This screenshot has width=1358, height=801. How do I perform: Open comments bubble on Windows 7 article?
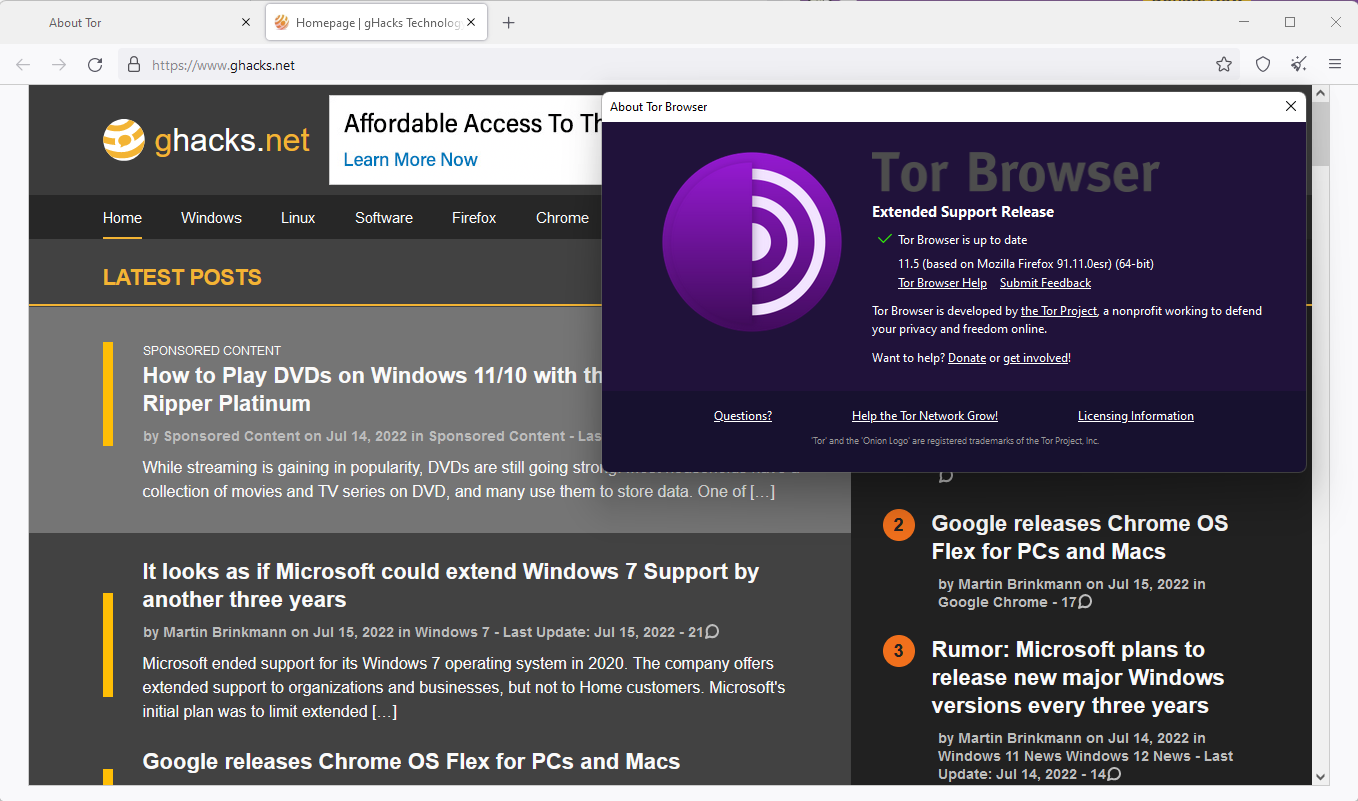pos(712,632)
